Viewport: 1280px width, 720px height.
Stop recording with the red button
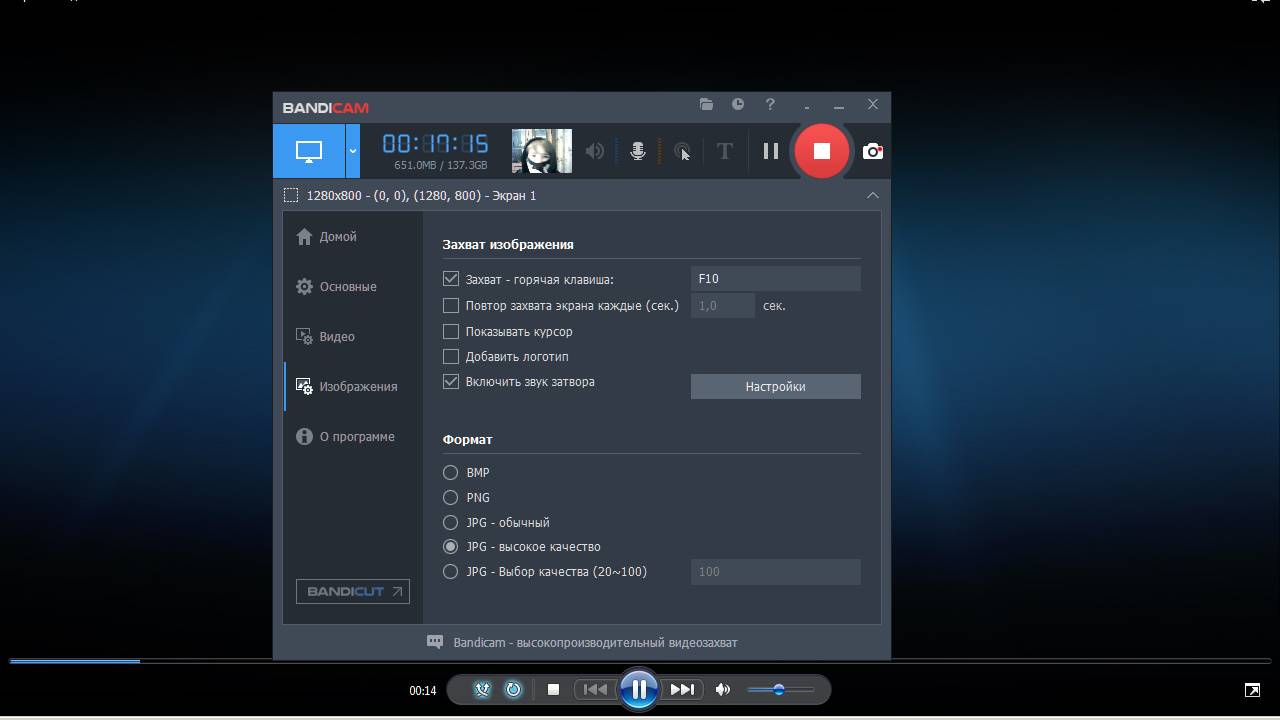(822, 151)
